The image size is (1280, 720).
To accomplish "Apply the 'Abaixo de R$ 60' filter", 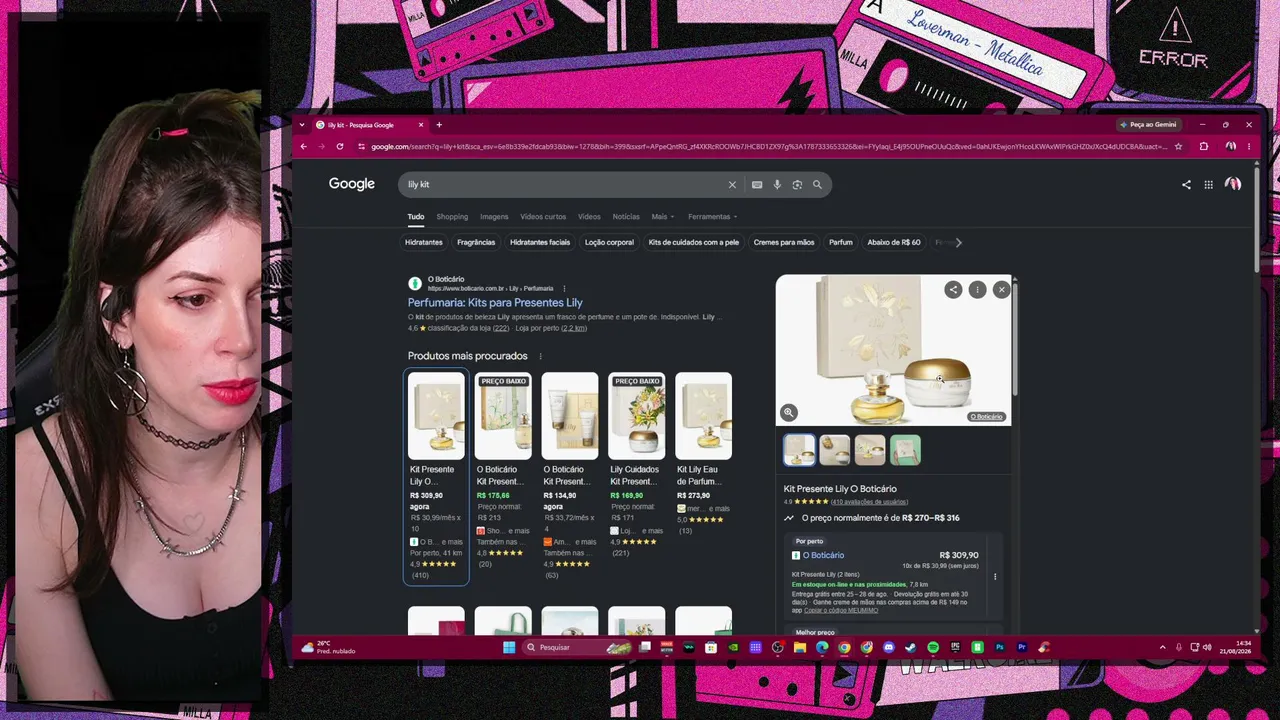I will [x=894, y=243].
